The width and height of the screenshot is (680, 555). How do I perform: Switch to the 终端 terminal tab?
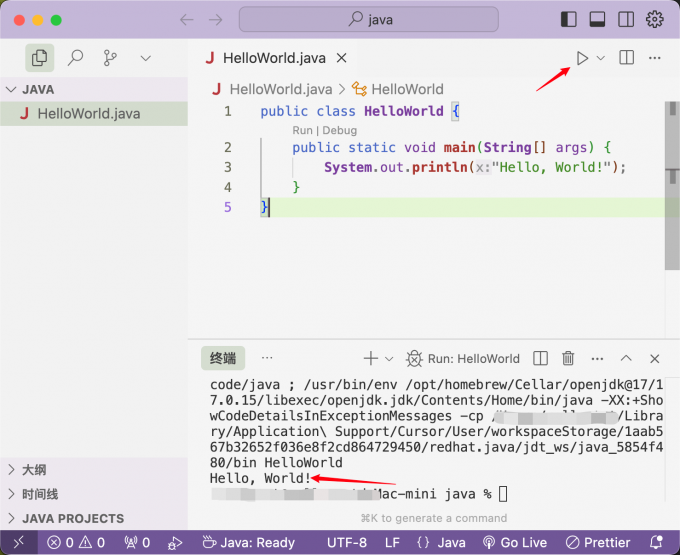[x=223, y=358]
